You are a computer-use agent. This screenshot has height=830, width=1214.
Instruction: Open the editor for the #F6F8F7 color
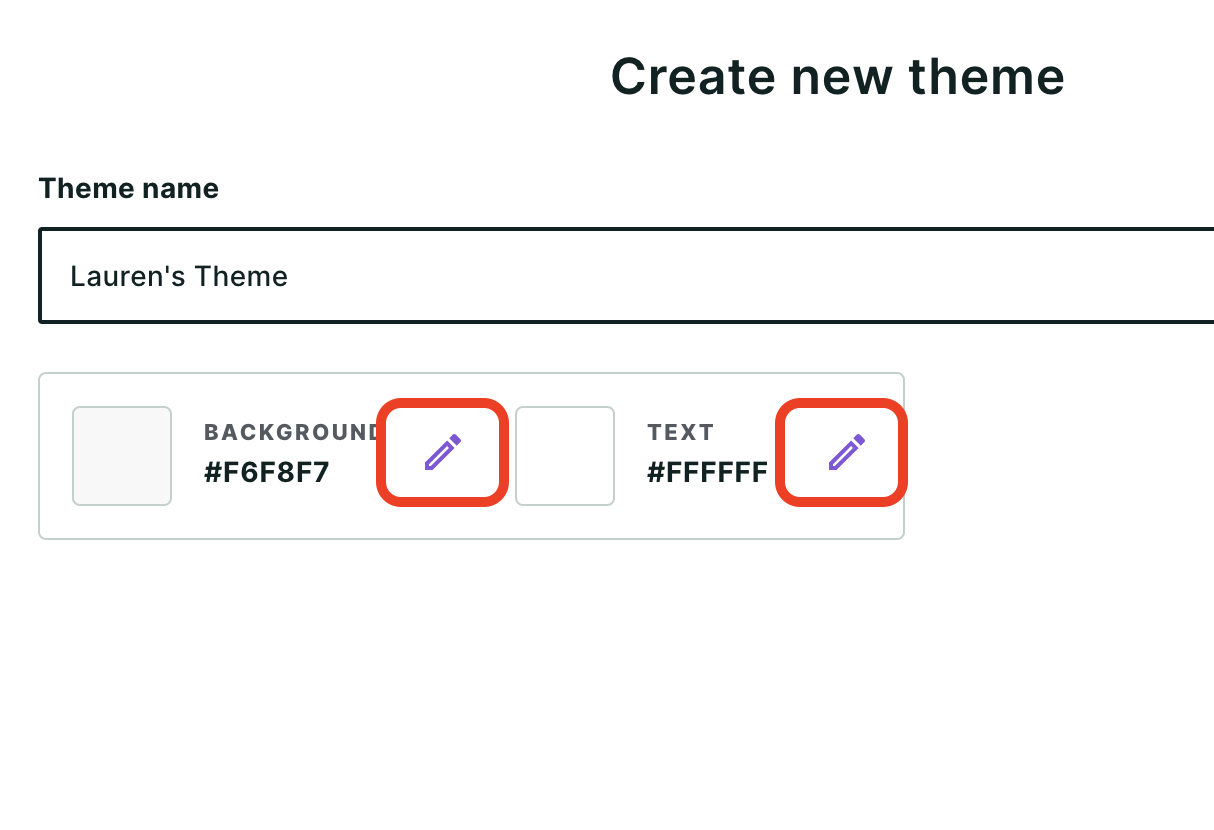pyautogui.click(x=442, y=452)
